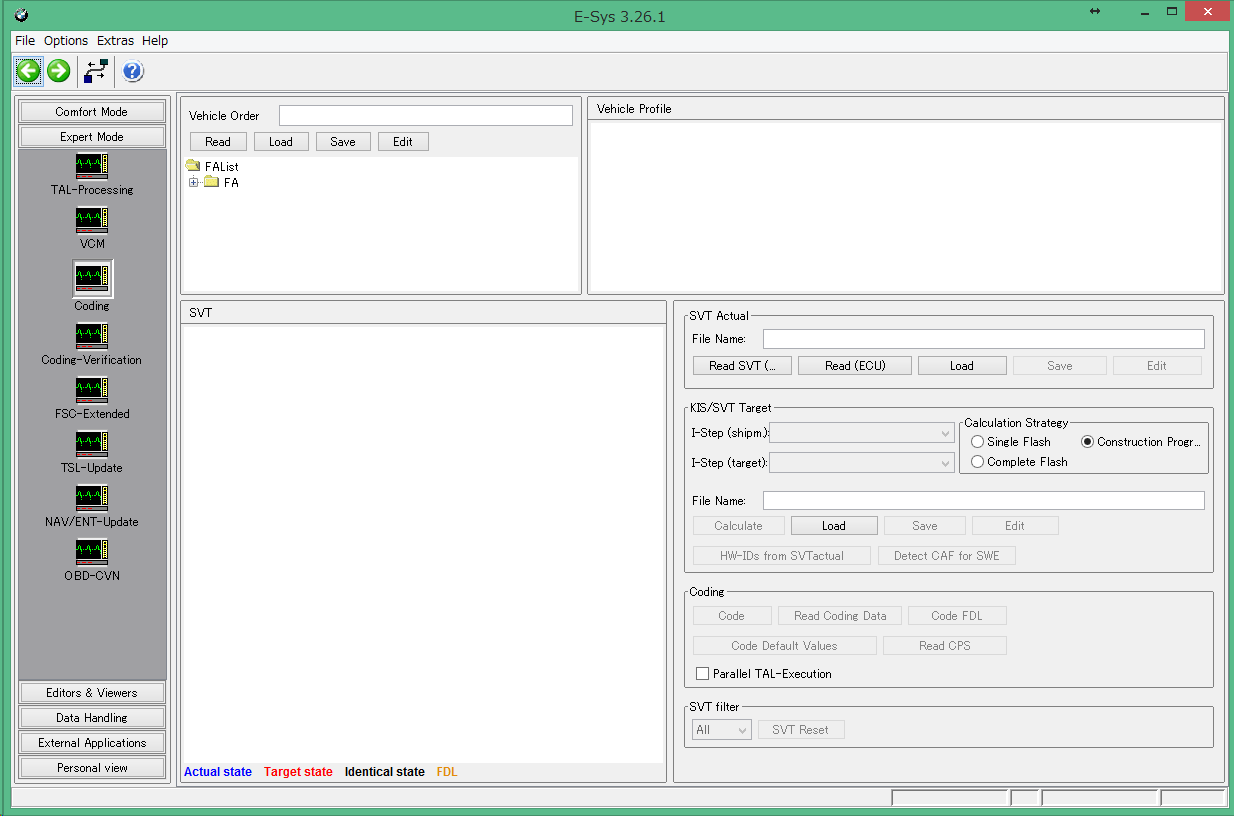Select the Coding module icon
The width and height of the screenshot is (1234, 816).
coord(92,278)
